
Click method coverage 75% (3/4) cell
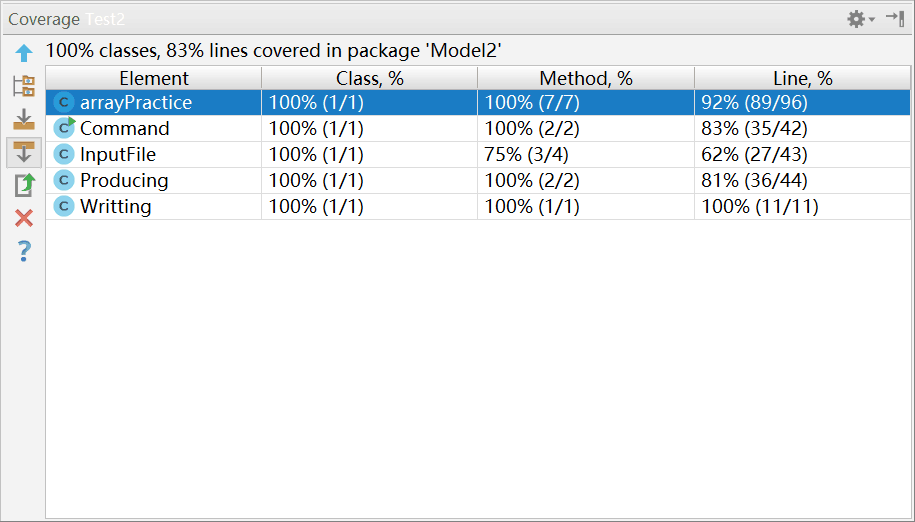click(586, 155)
